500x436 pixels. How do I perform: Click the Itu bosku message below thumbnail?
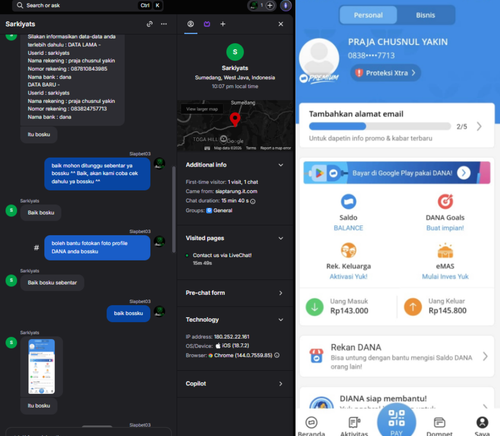pos(39,406)
